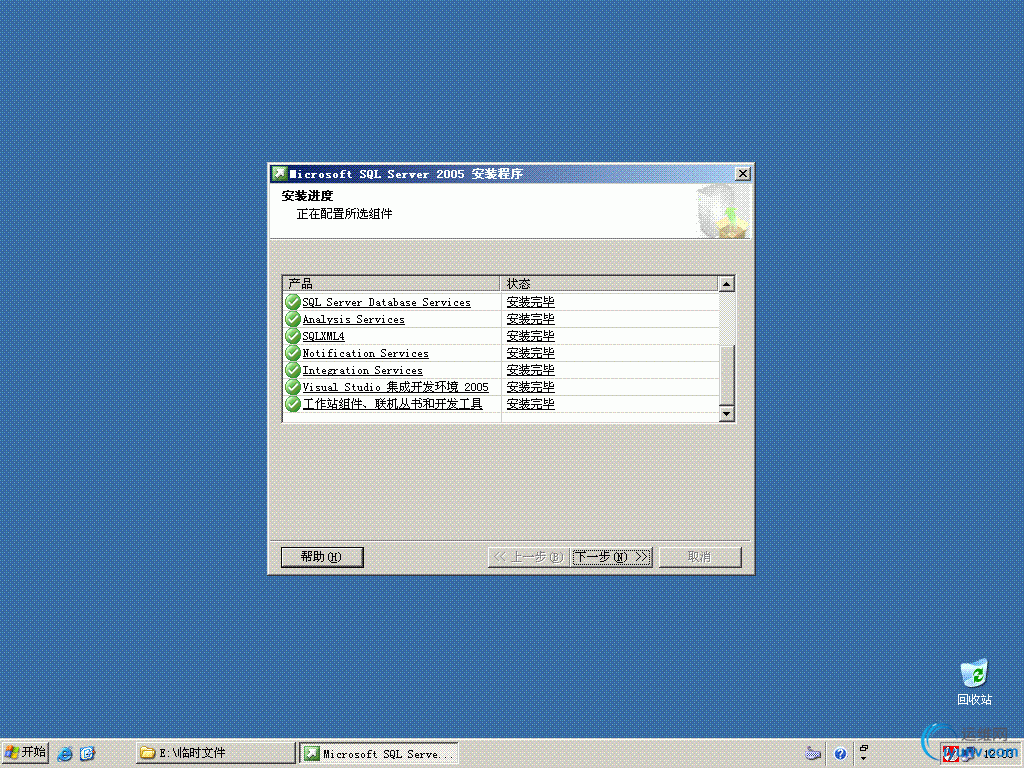The height and width of the screenshot is (768, 1024).
Task: Click 安装完毕 status for SQLXML4
Action: tap(530, 336)
